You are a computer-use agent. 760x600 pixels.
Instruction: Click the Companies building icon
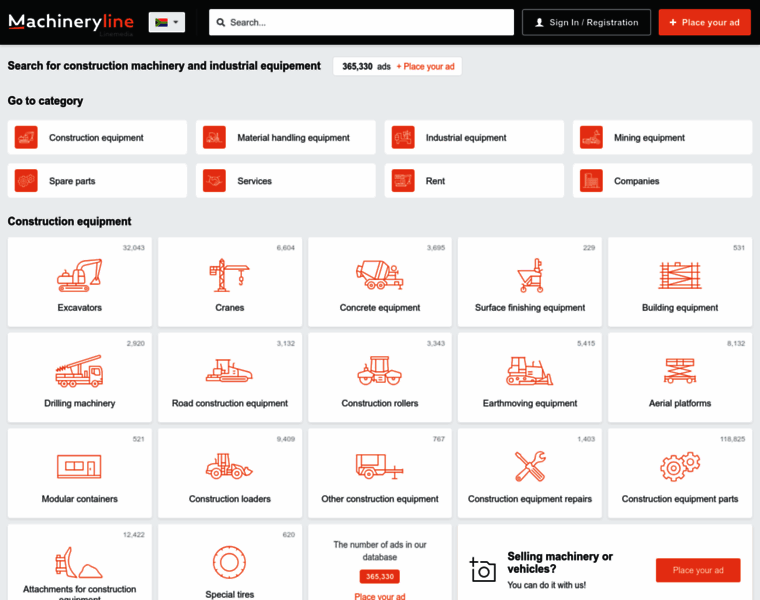591,181
